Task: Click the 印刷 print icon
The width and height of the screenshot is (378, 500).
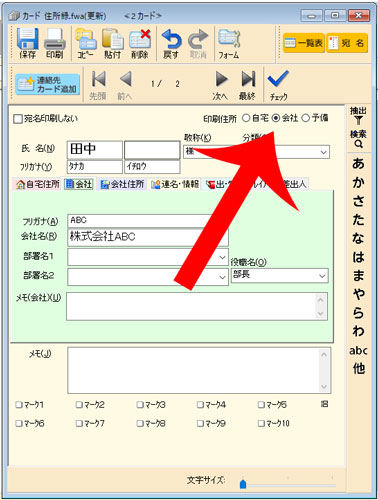Action: tap(54, 43)
